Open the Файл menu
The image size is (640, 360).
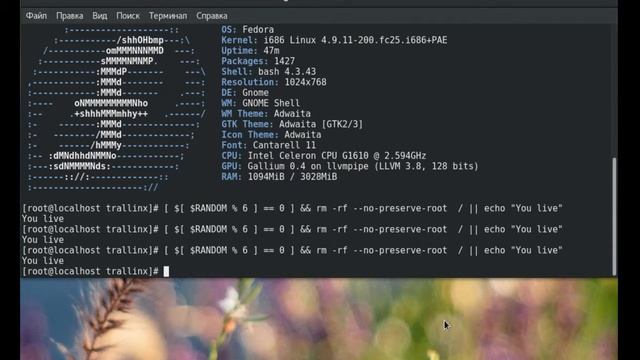coord(36,16)
